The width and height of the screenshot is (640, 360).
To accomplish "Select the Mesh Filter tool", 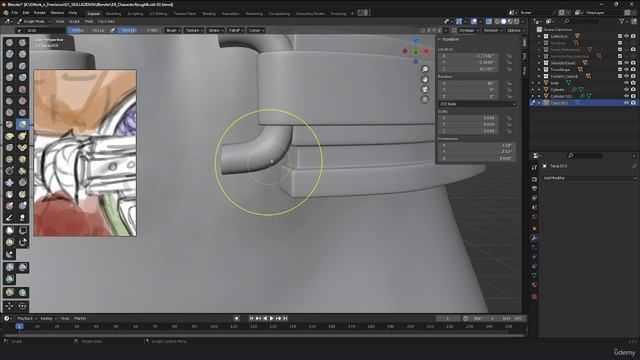I will click(10, 267).
